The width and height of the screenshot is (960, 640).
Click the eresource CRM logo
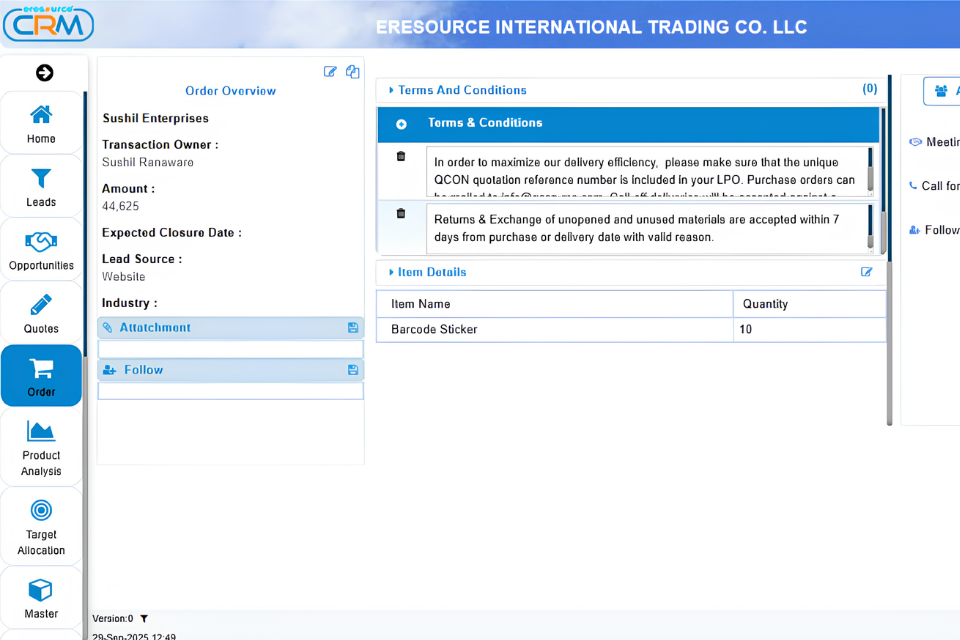tap(48, 23)
